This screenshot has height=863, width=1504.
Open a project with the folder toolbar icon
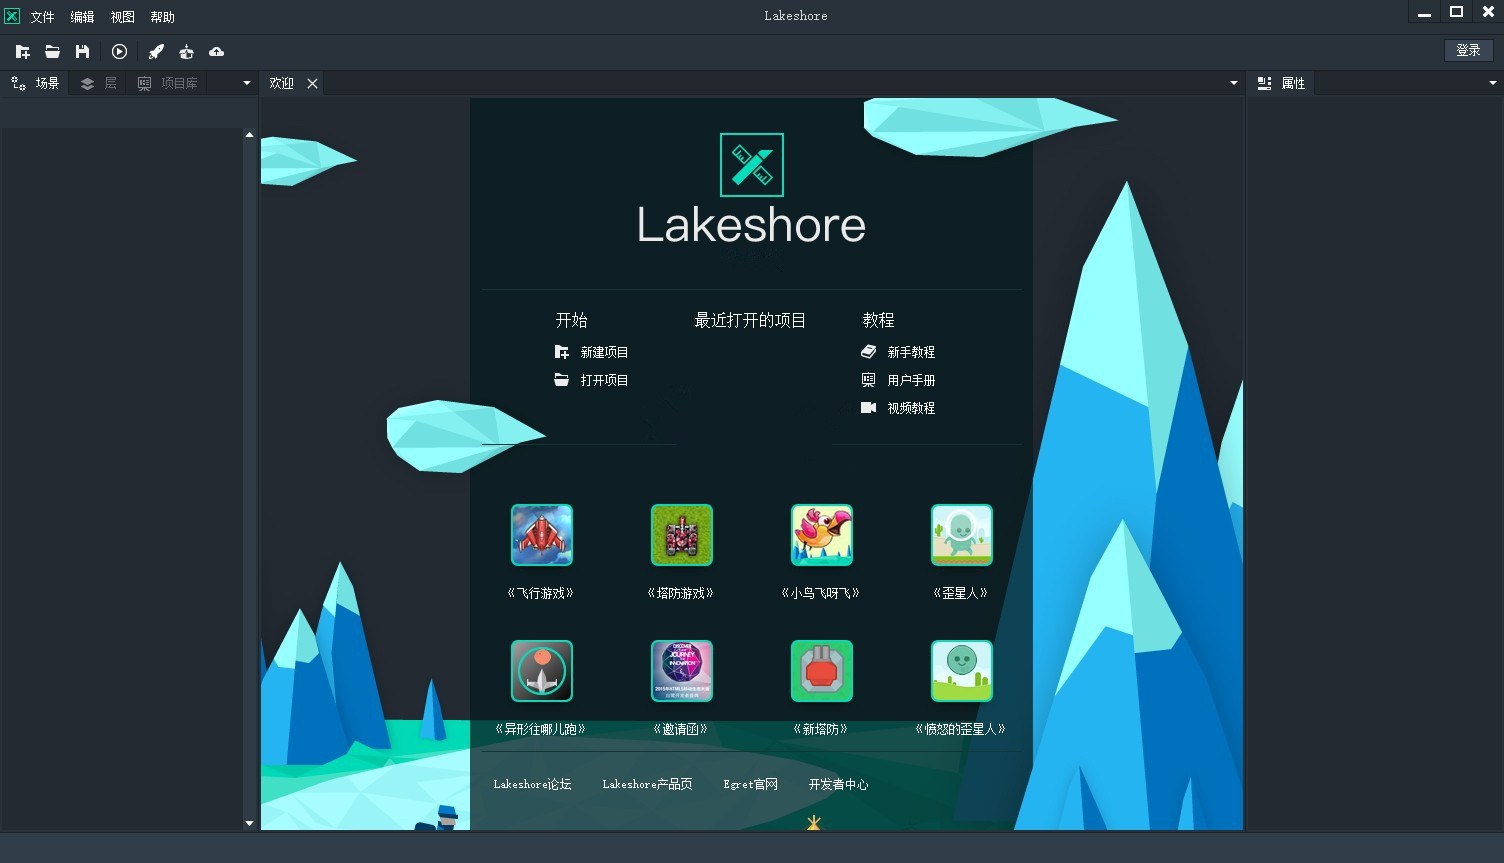tap(53, 51)
